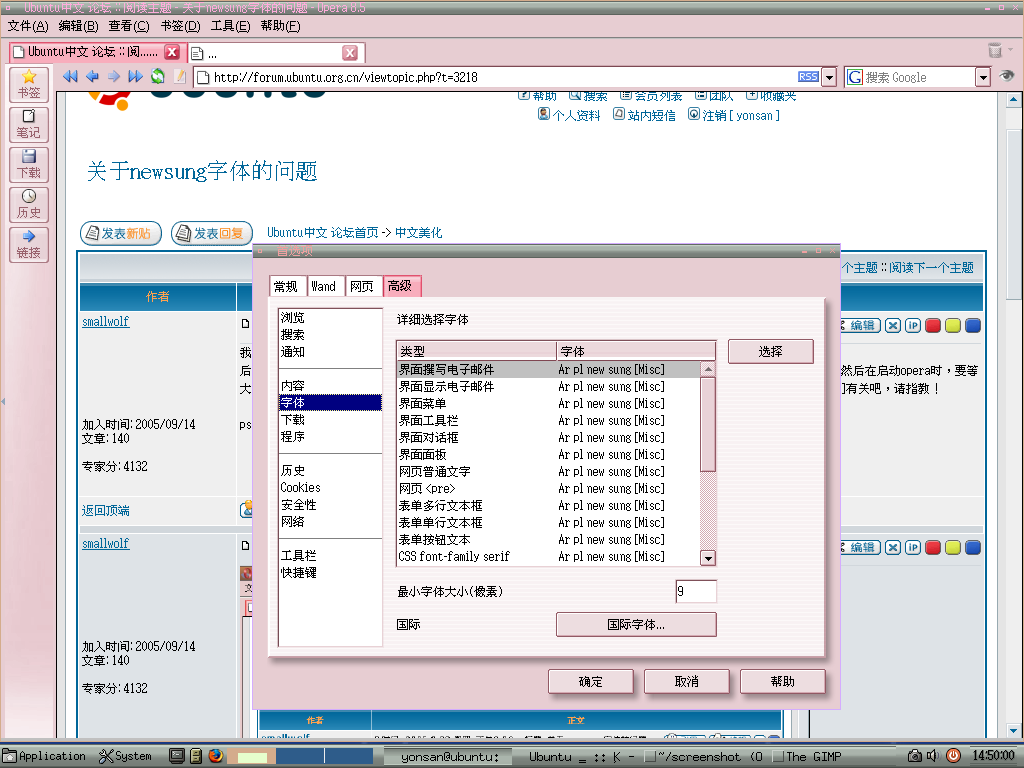The height and width of the screenshot is (768, 1024).
Task: Reload the page with the green refresh icon
Action: pyautogui.click(x=158, y=77)
